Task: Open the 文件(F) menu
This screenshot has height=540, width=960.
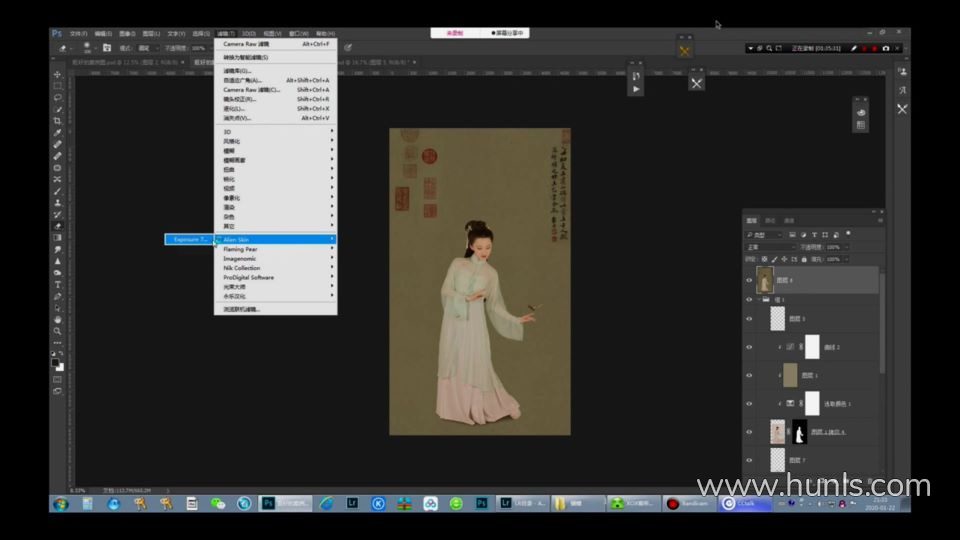Action: tap(78, 34)
